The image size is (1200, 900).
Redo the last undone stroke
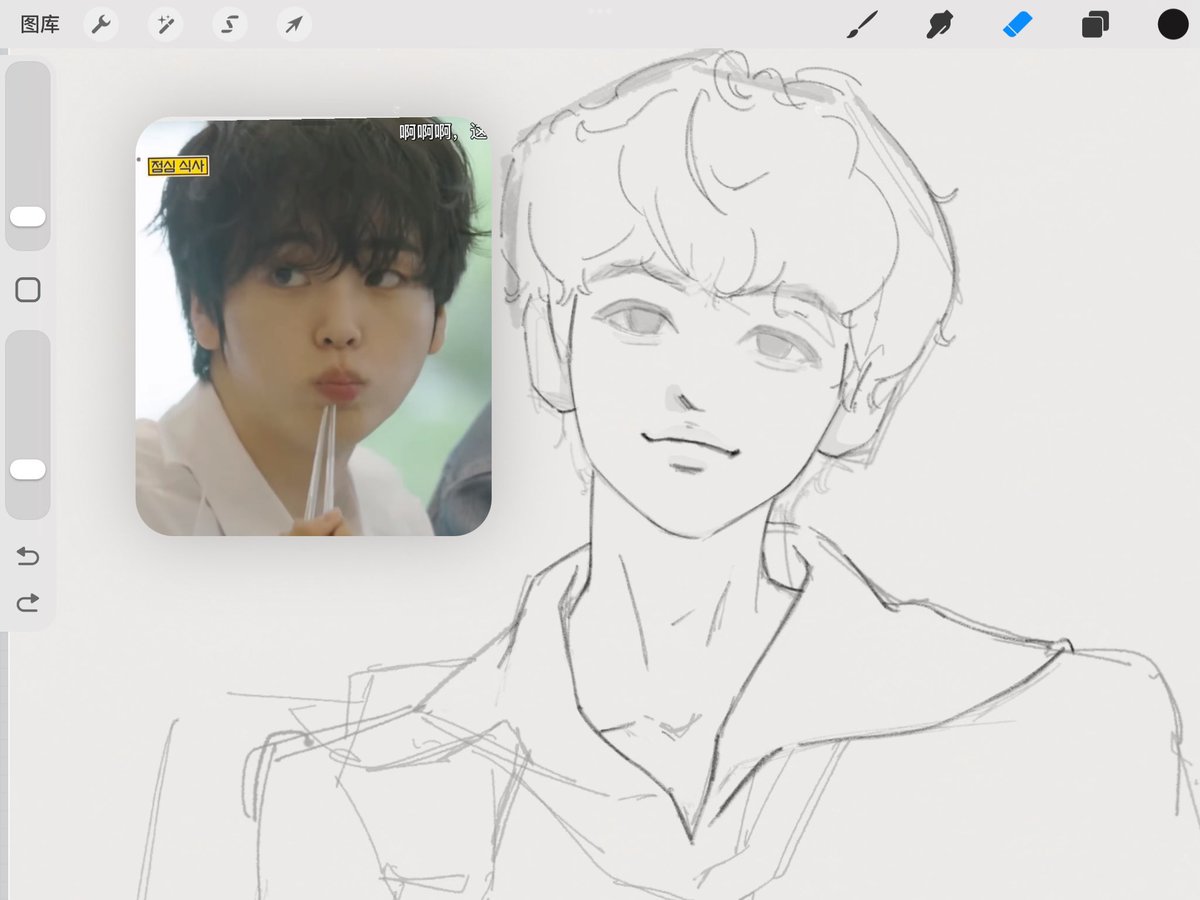pos(28,602)
